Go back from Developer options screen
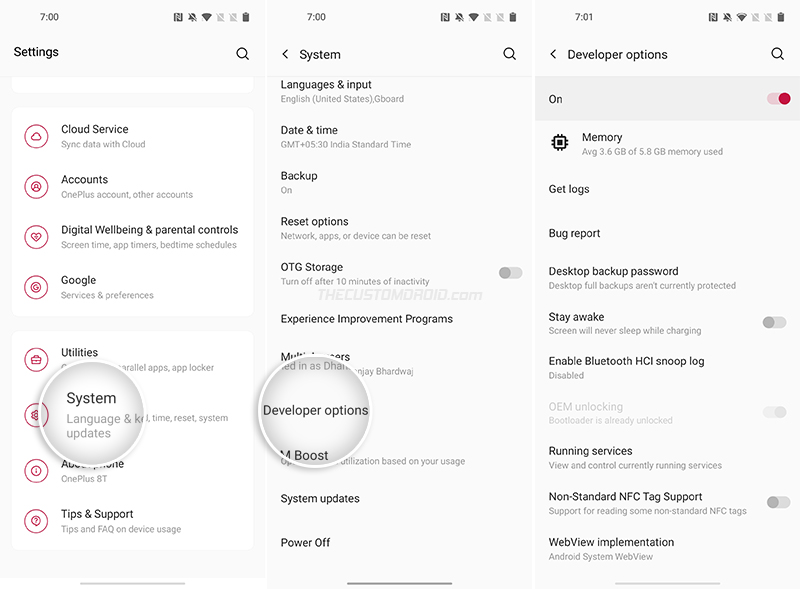This screenshot has width=800, height=589. coord(553,54)
